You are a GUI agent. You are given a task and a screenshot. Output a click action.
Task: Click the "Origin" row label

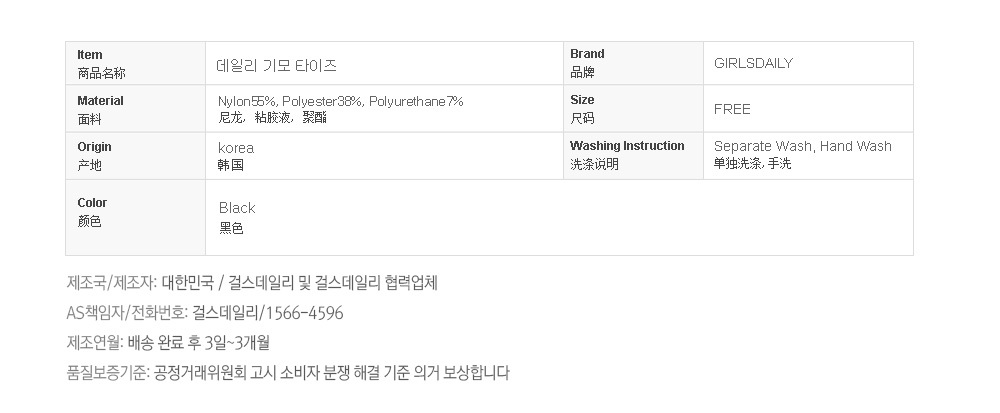coord(94,147)
